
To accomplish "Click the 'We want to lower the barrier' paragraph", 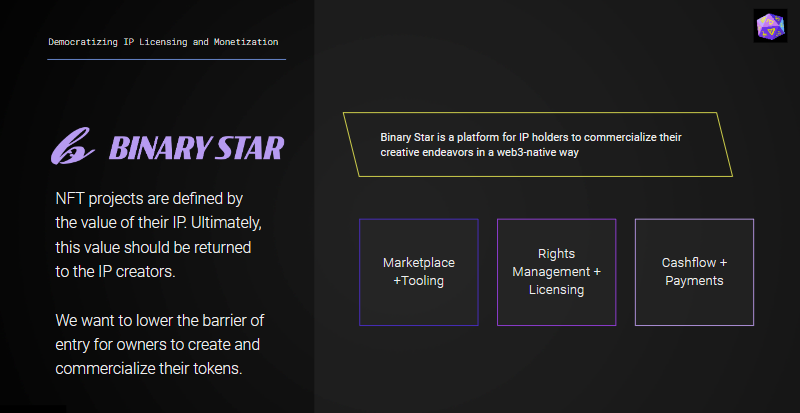I will tap(160, 345).
